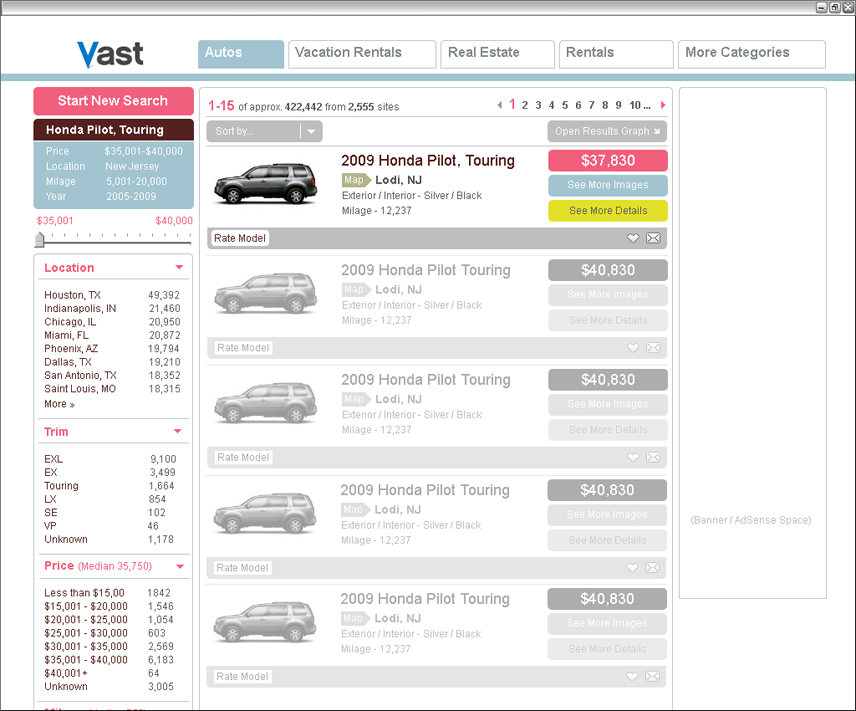Click Map tag next to Lodi, NJ in first listing
Screen dimensions: 856x711
pos(355,180)
